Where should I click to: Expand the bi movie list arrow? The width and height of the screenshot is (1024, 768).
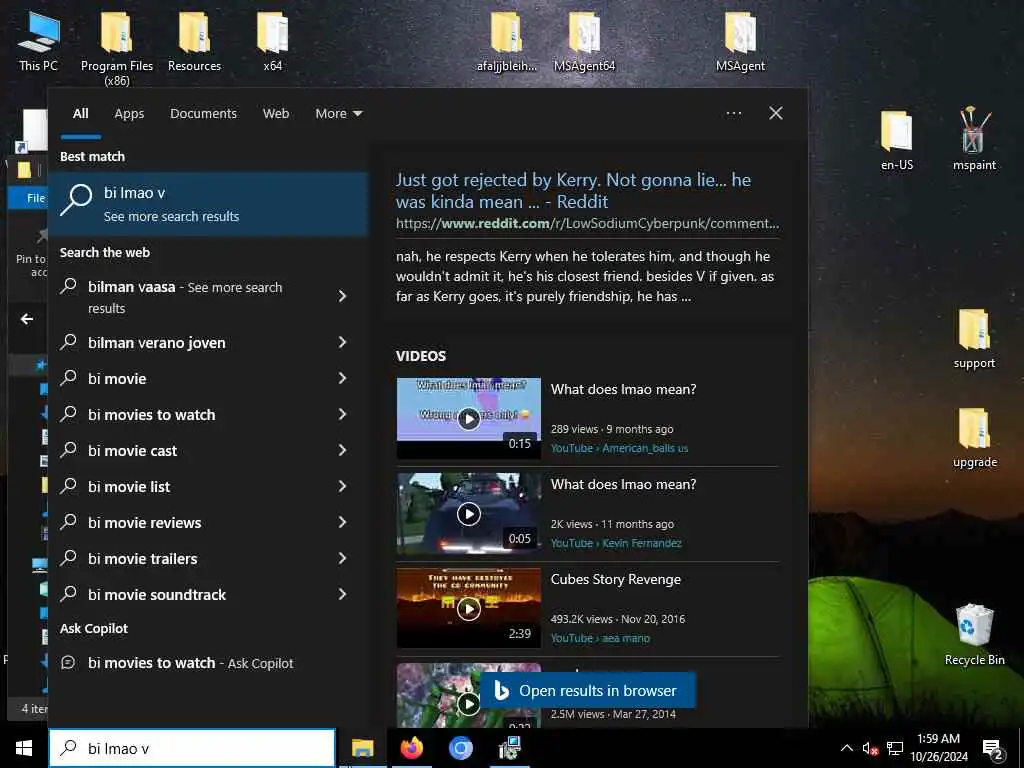click(x=342, y=486)
